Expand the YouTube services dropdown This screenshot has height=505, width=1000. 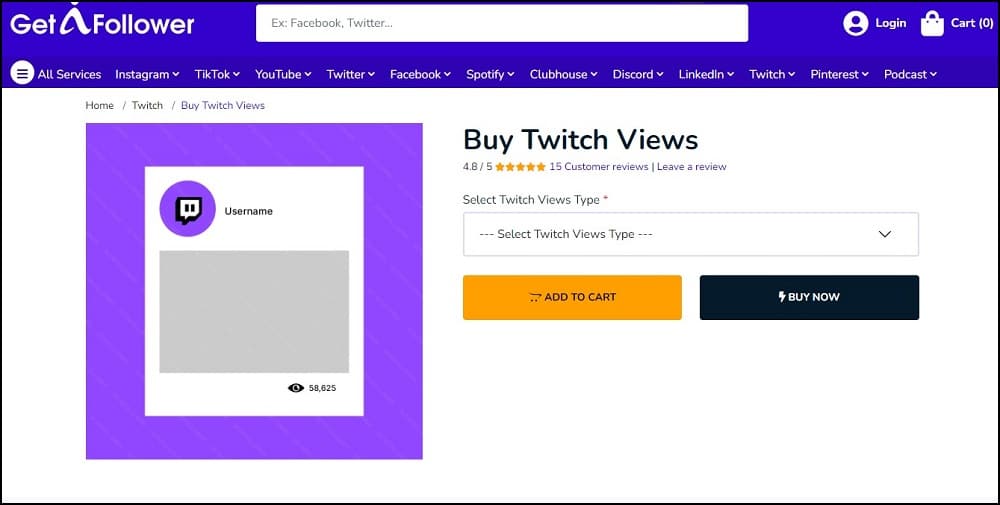(283, 74)
